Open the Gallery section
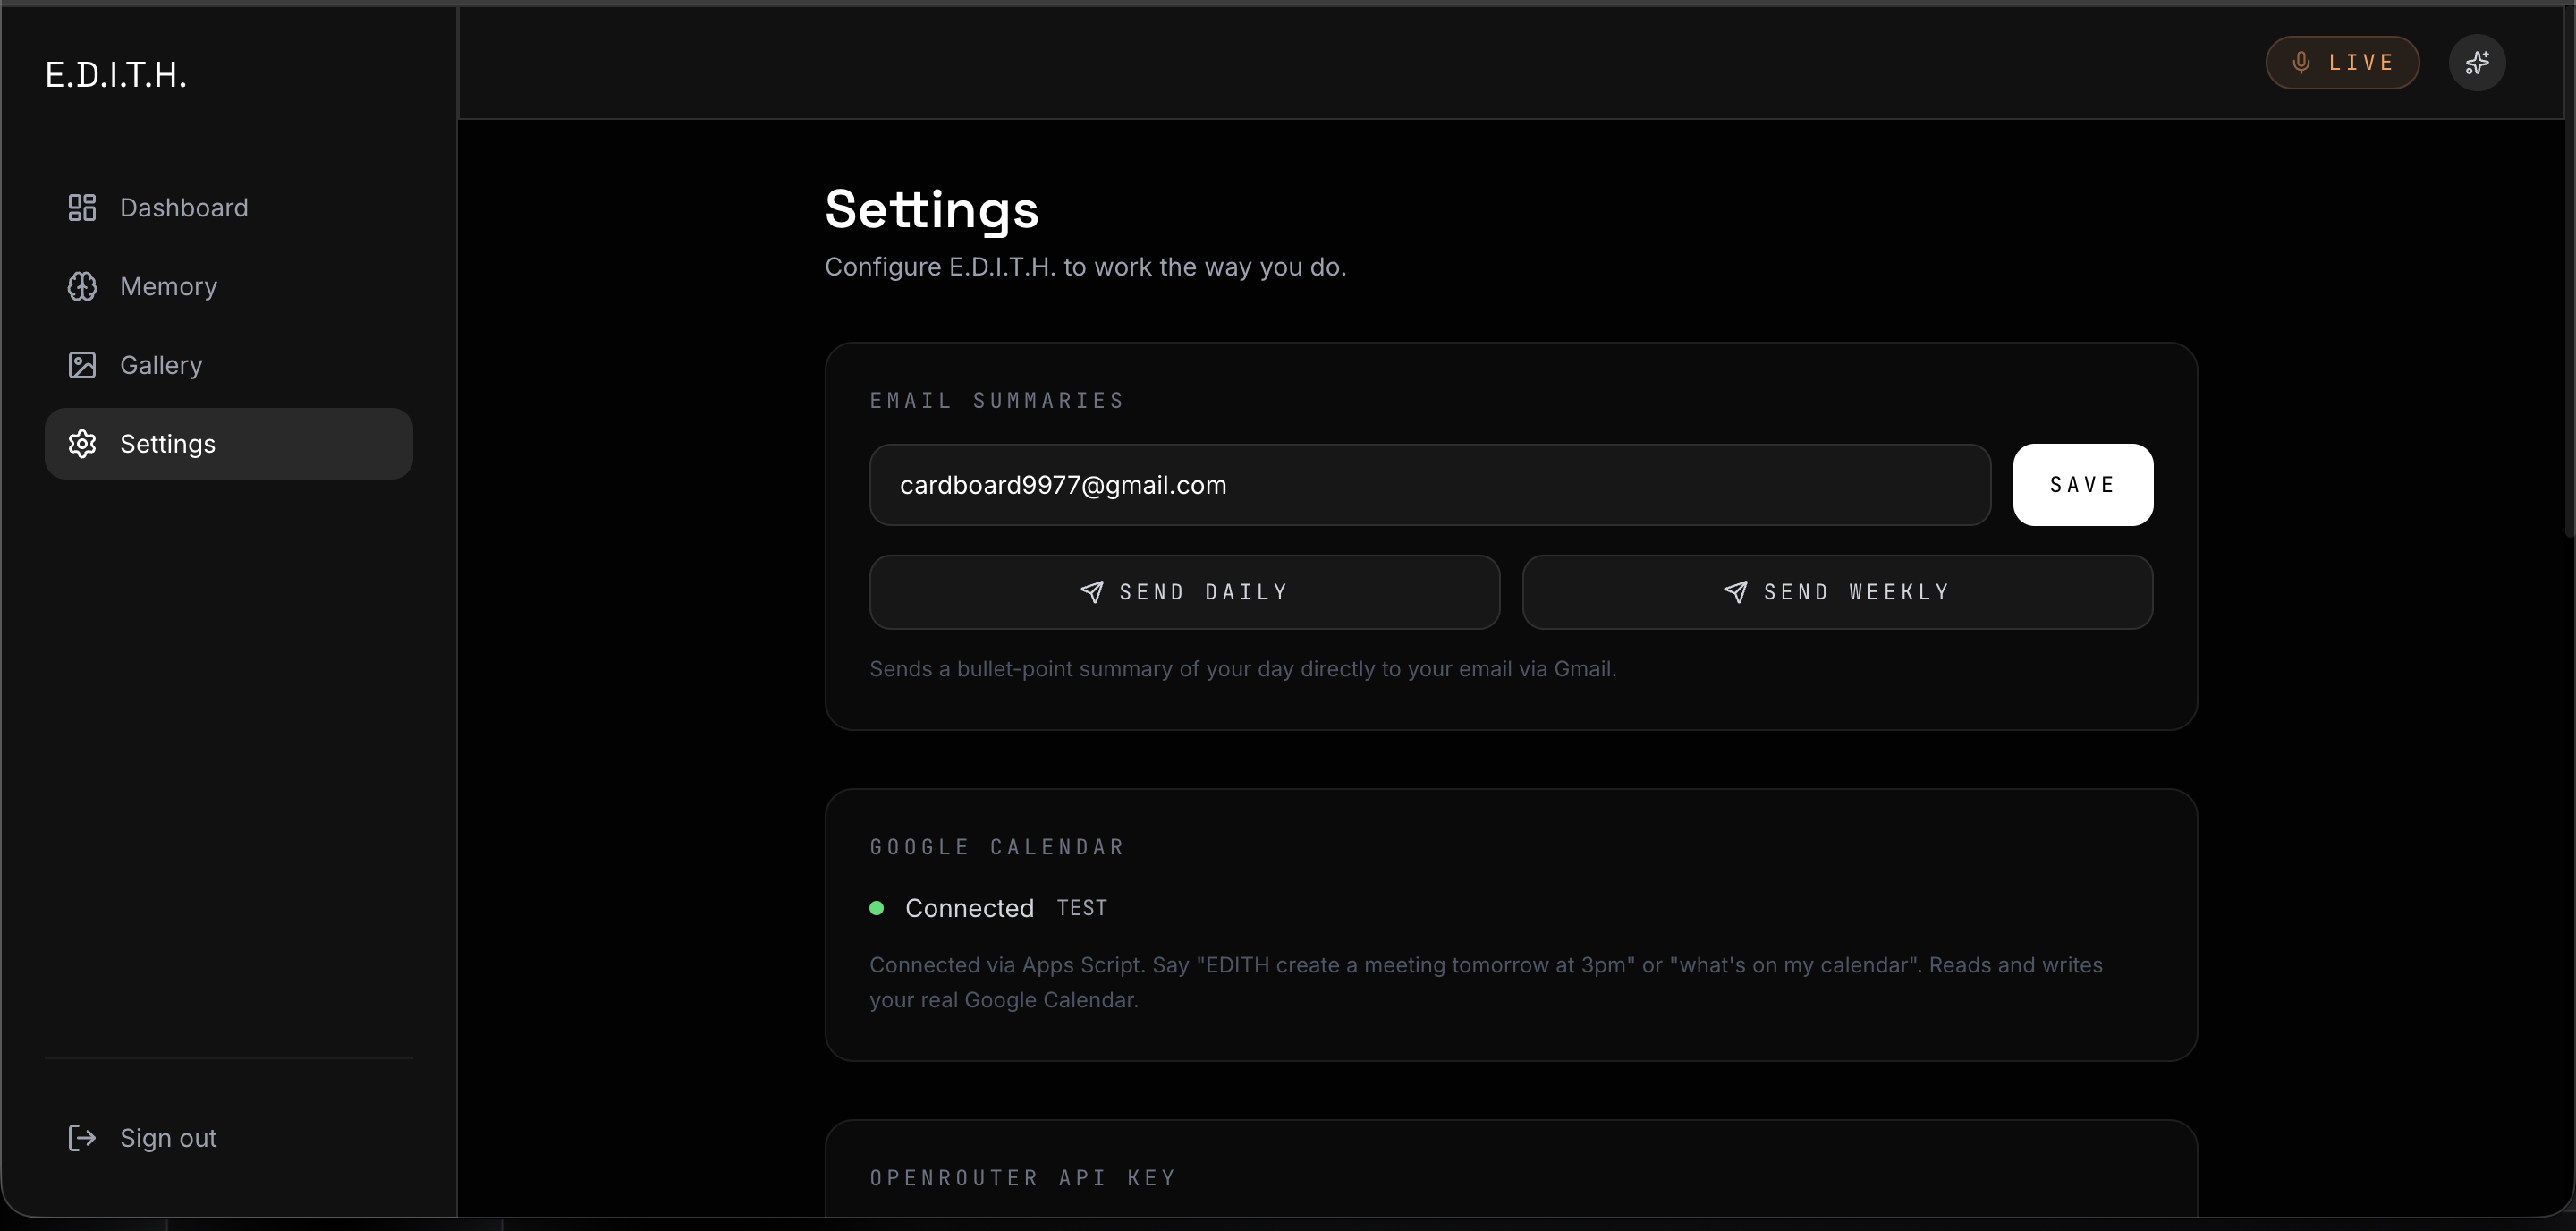 click(229, 365)
